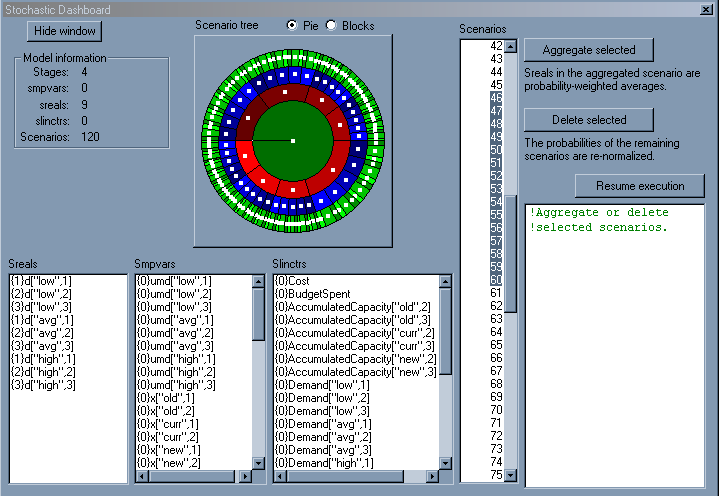
Task: Select scenario 60 in the list
Action: coord(496,280)
